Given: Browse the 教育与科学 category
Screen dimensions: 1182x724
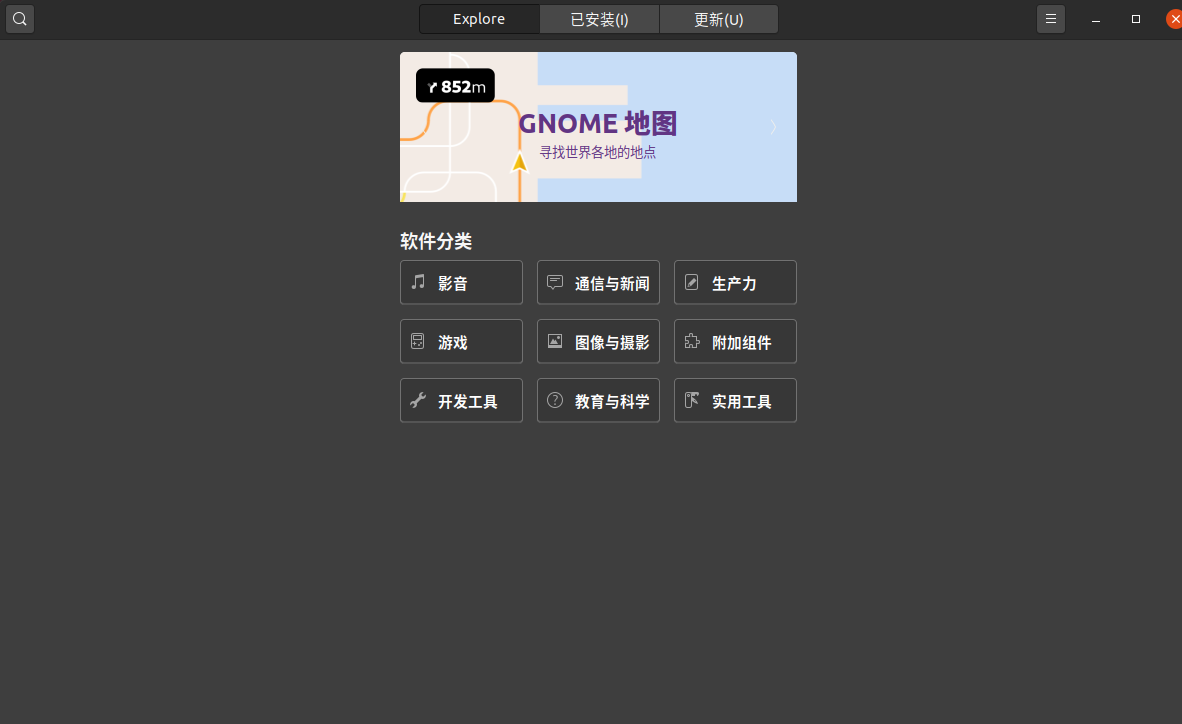Looking at the screenshot, I should click(x=599, y=400).
